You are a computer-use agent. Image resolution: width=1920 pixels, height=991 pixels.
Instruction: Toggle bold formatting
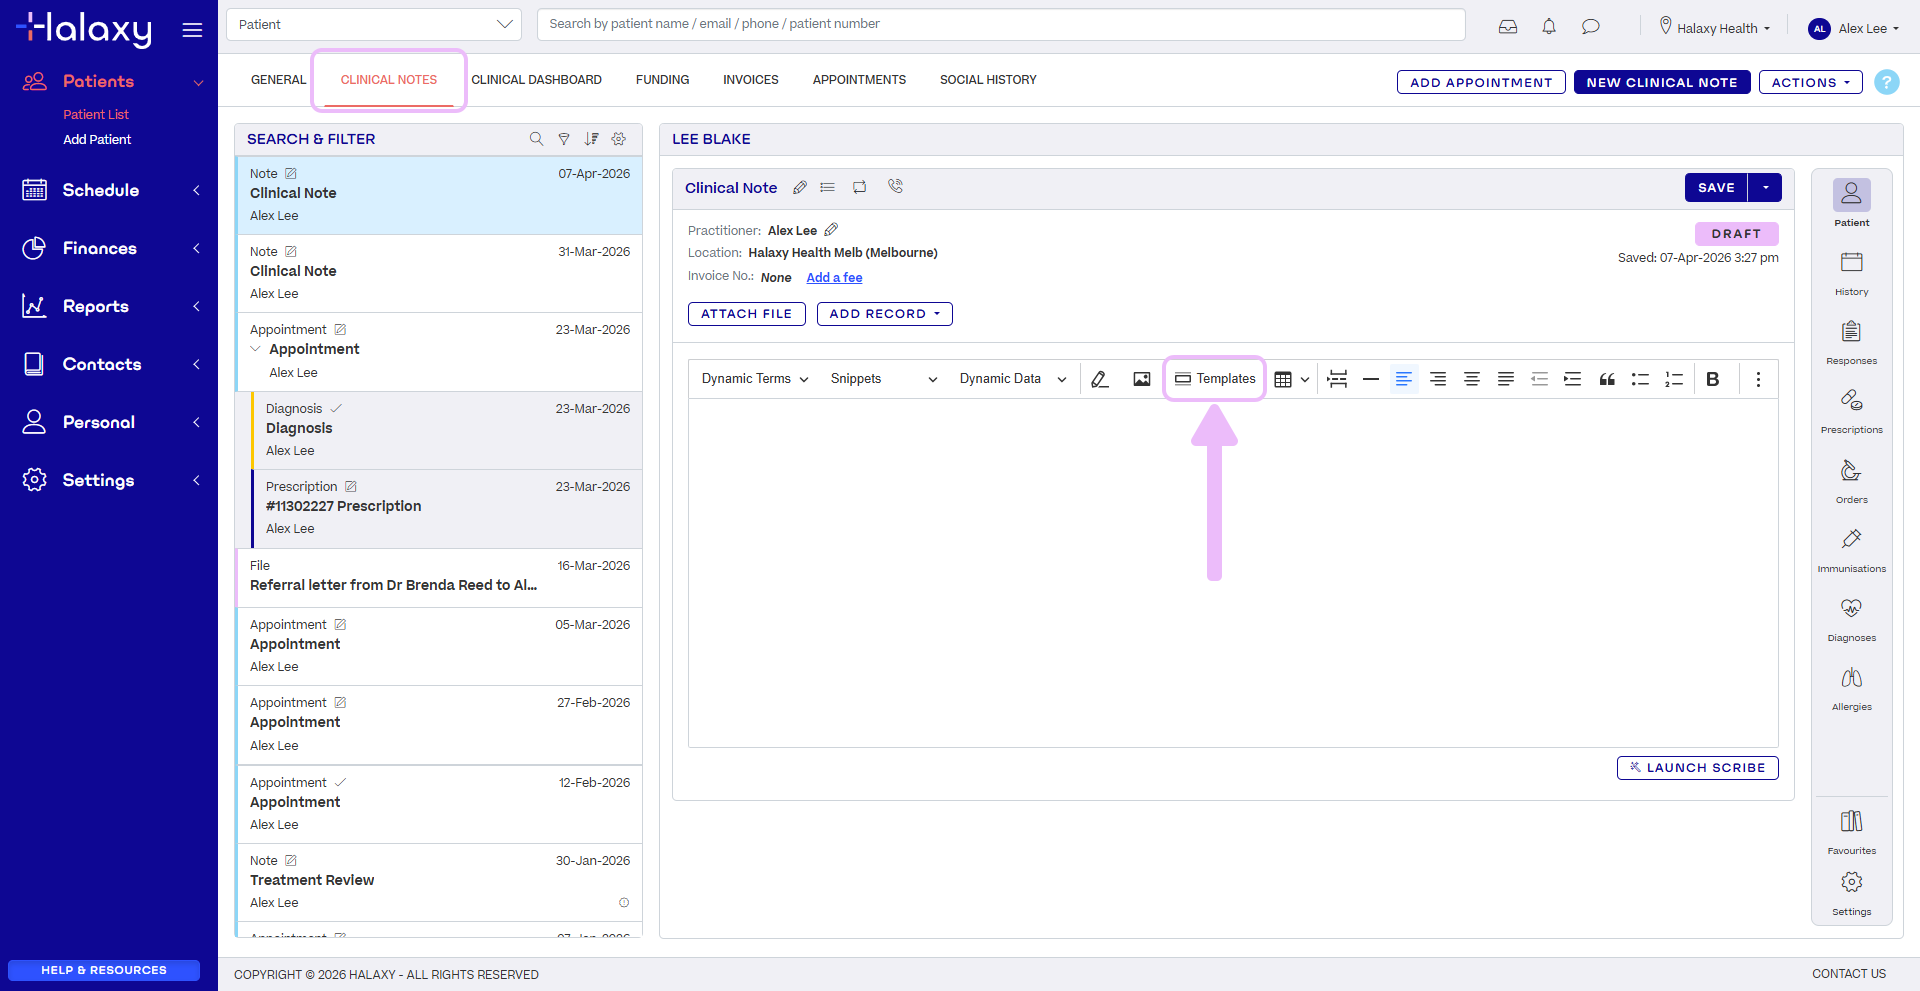pos(1713,379)
